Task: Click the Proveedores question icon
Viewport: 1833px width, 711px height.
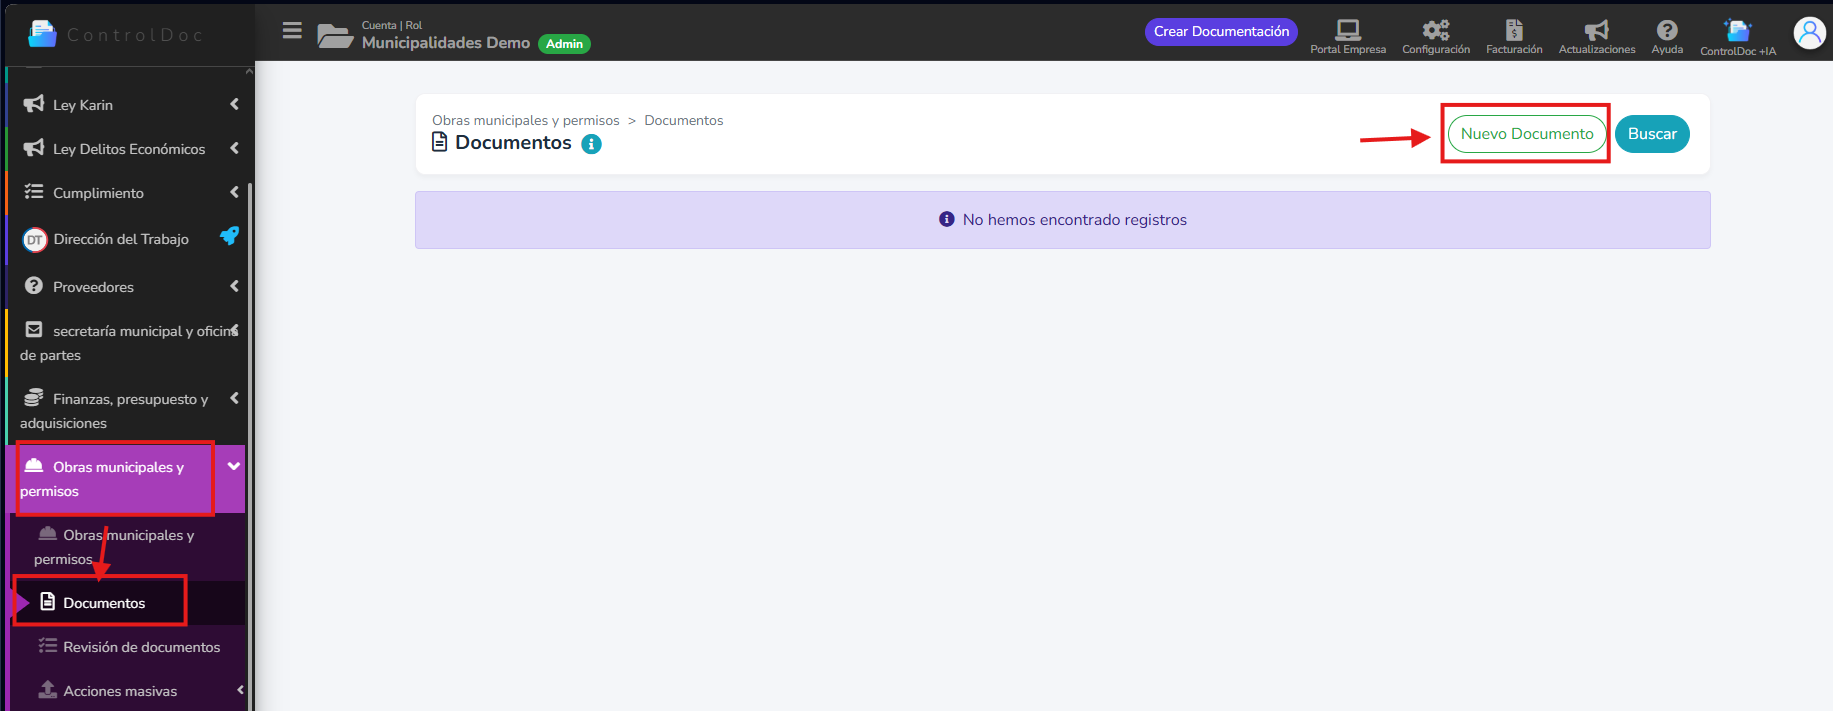Action: pyautogui.click(x=34, y=286)
